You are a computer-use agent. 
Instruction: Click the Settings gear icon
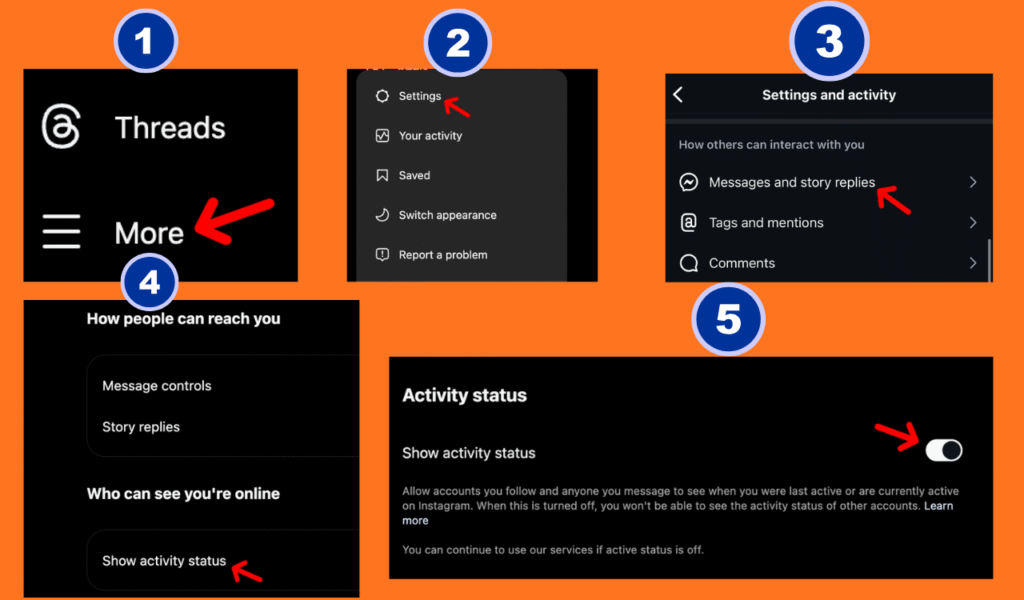click(x=382, y=96)
